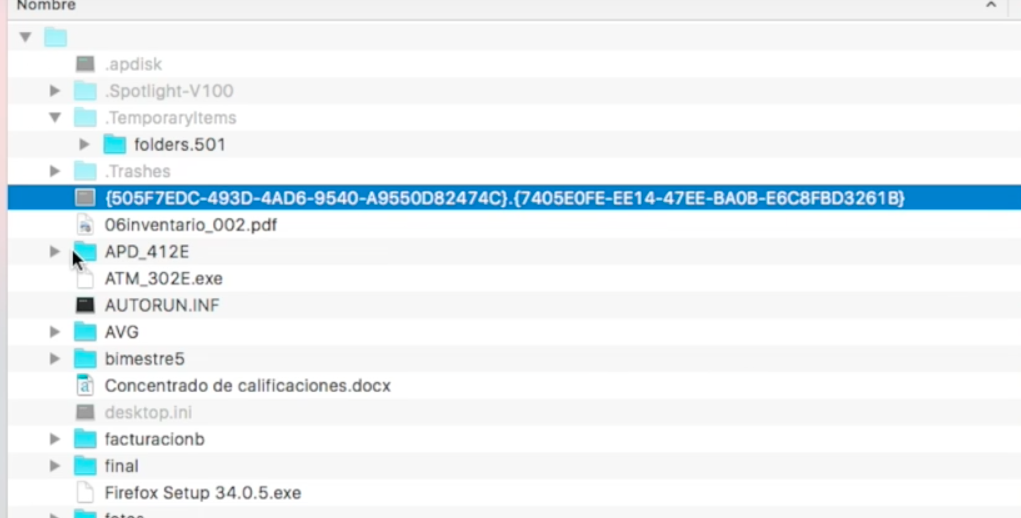This screenshot has width=1021, height=518.
Task: Expand the .Trashes folder
Action: pos(55,171)
